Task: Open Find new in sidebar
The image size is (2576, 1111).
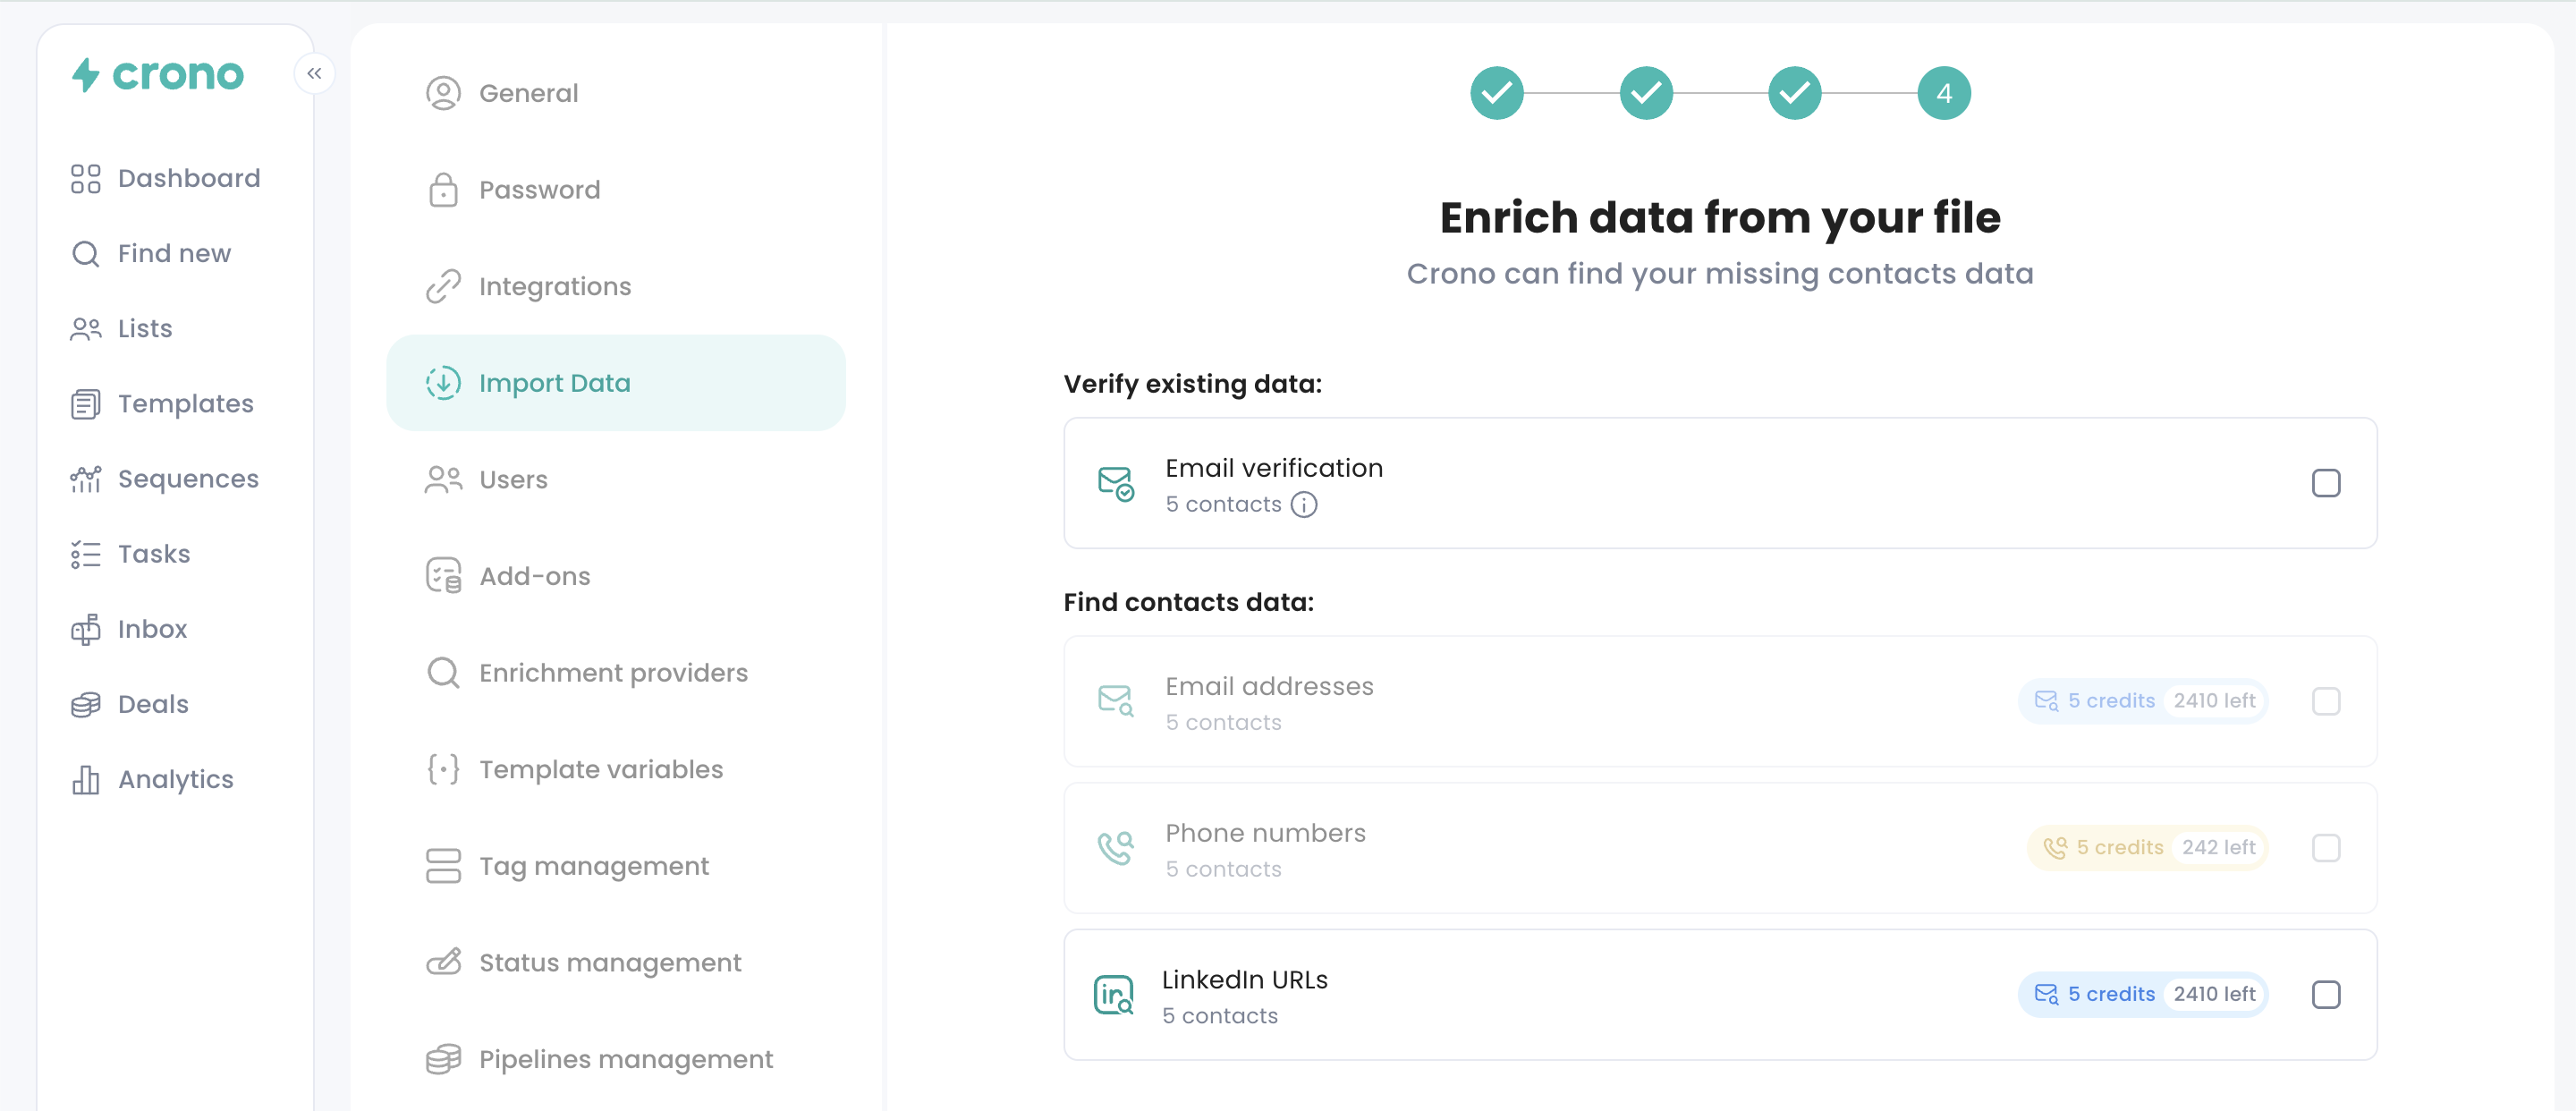Action: point(174,253)
